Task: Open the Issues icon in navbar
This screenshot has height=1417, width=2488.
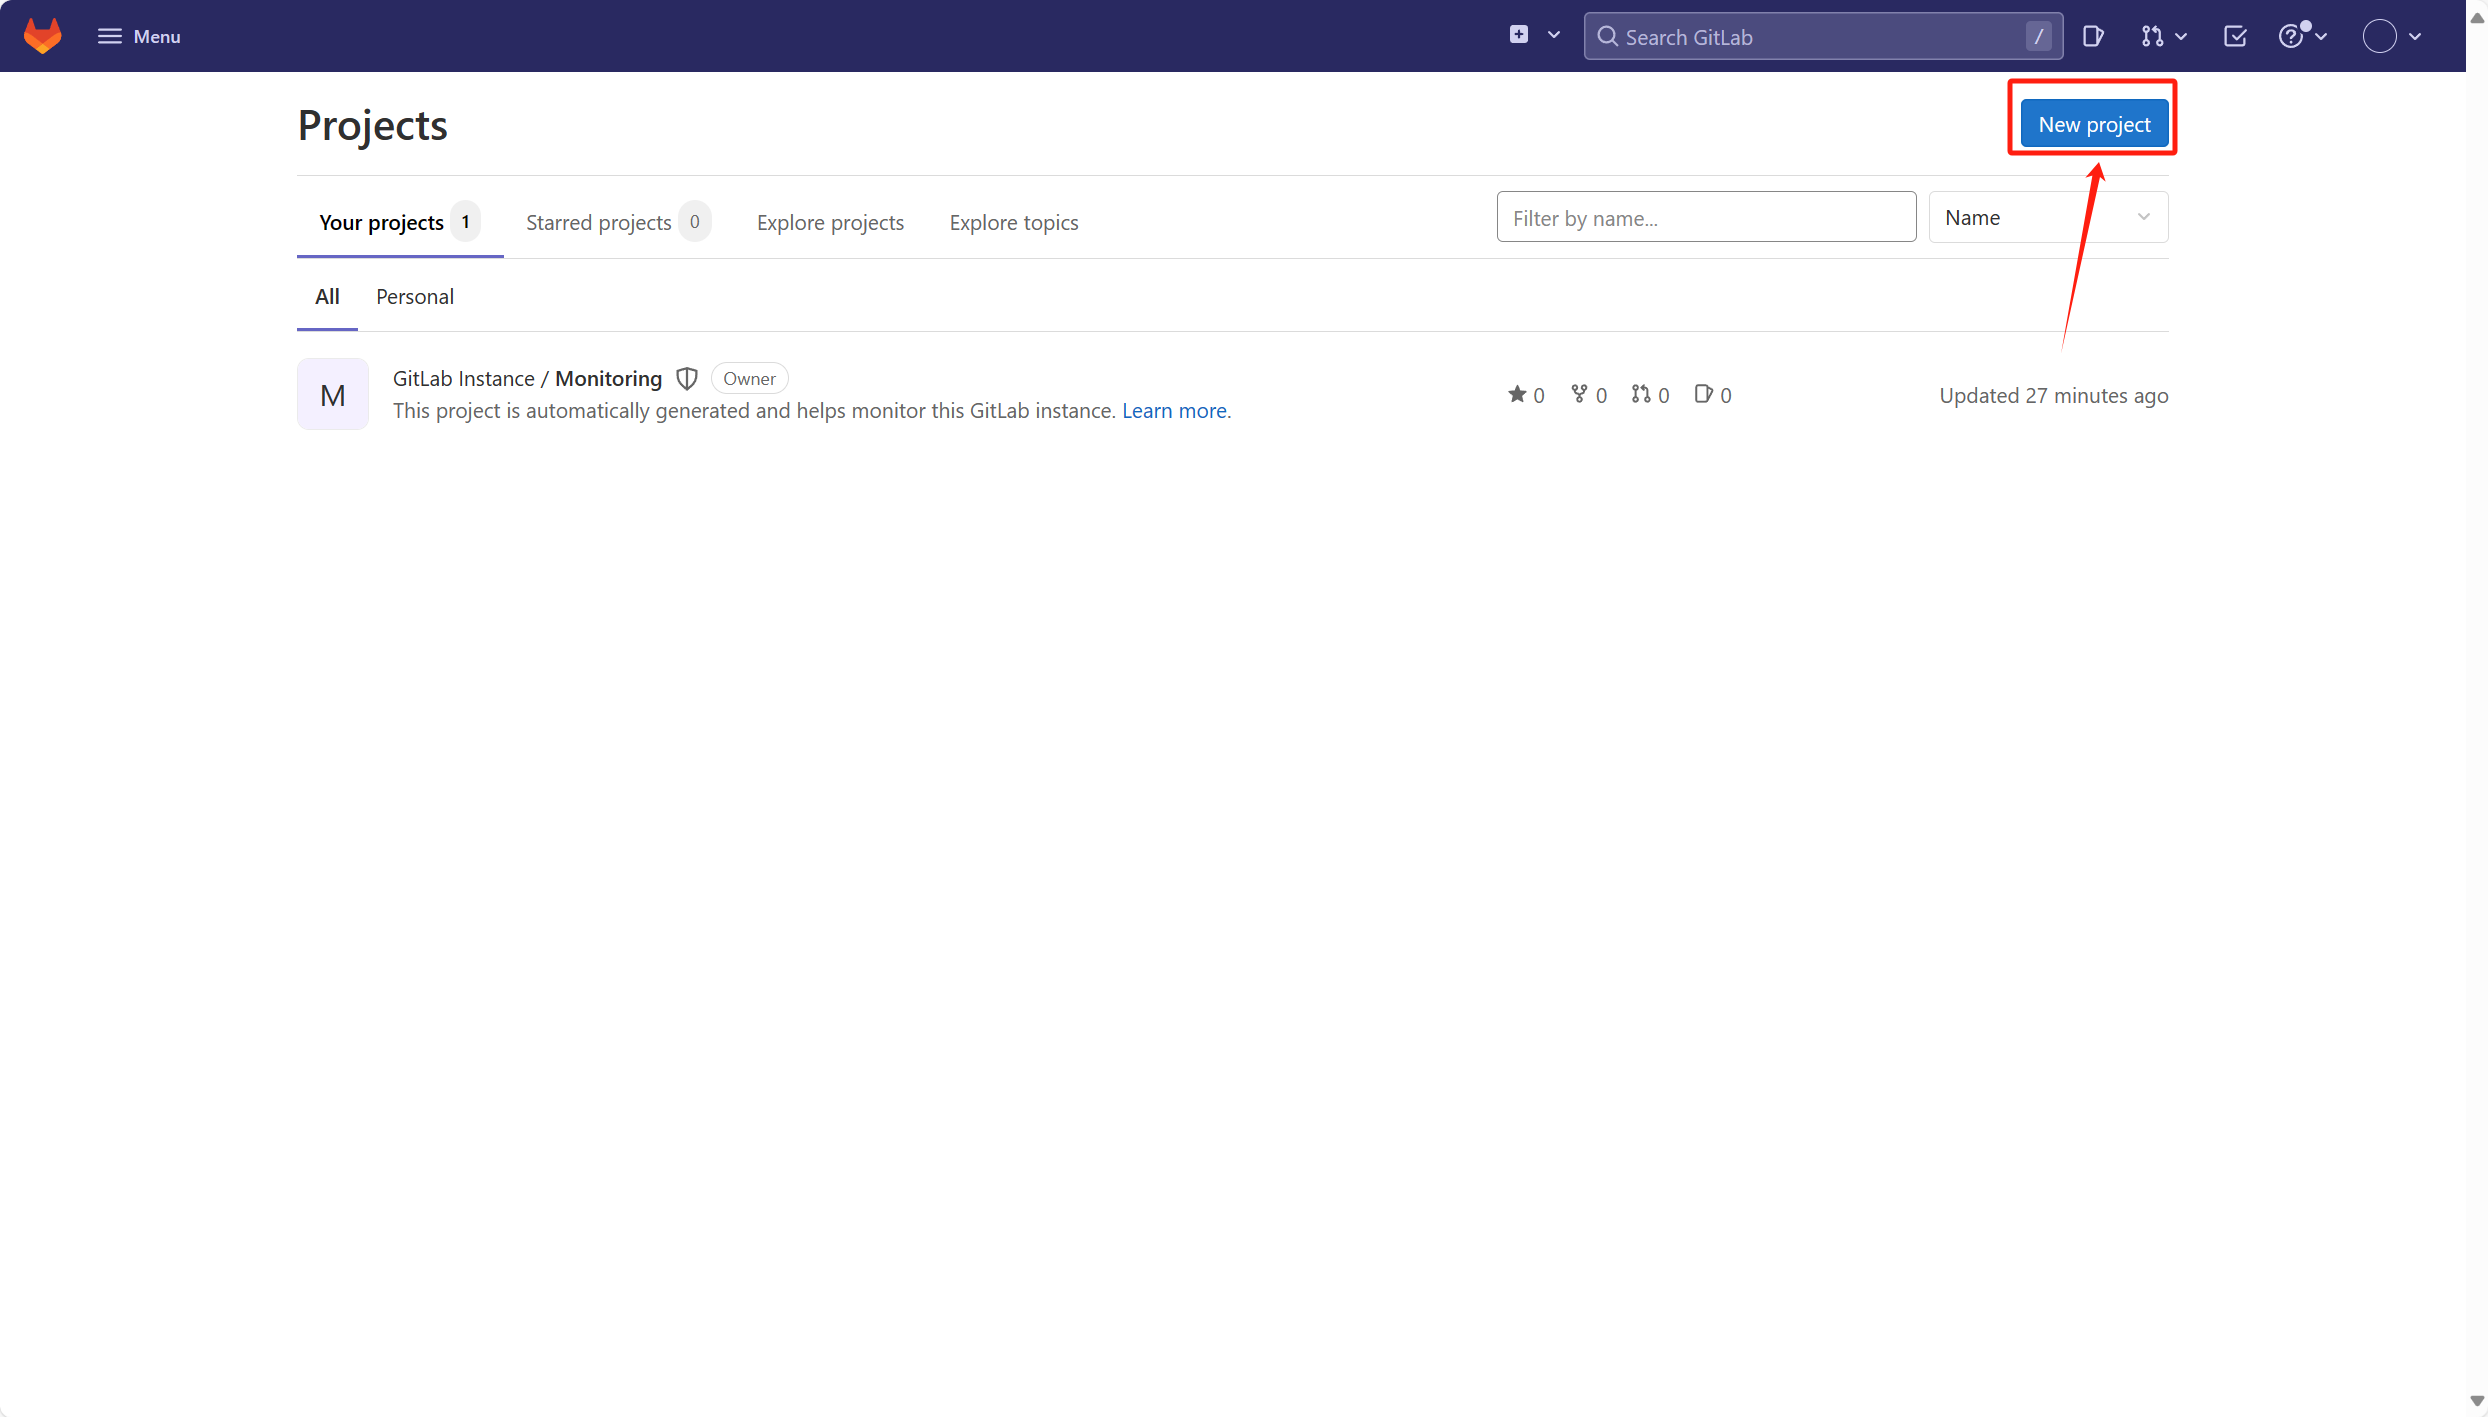Action: click(2092, 36)
